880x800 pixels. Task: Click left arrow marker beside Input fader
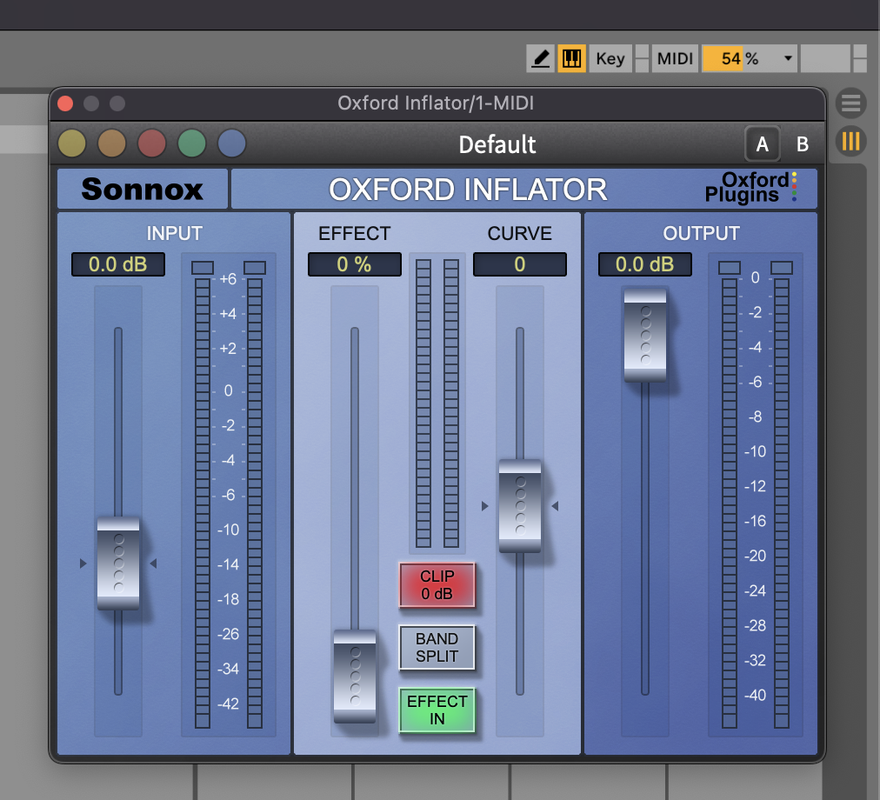click(x=83, y=563)
